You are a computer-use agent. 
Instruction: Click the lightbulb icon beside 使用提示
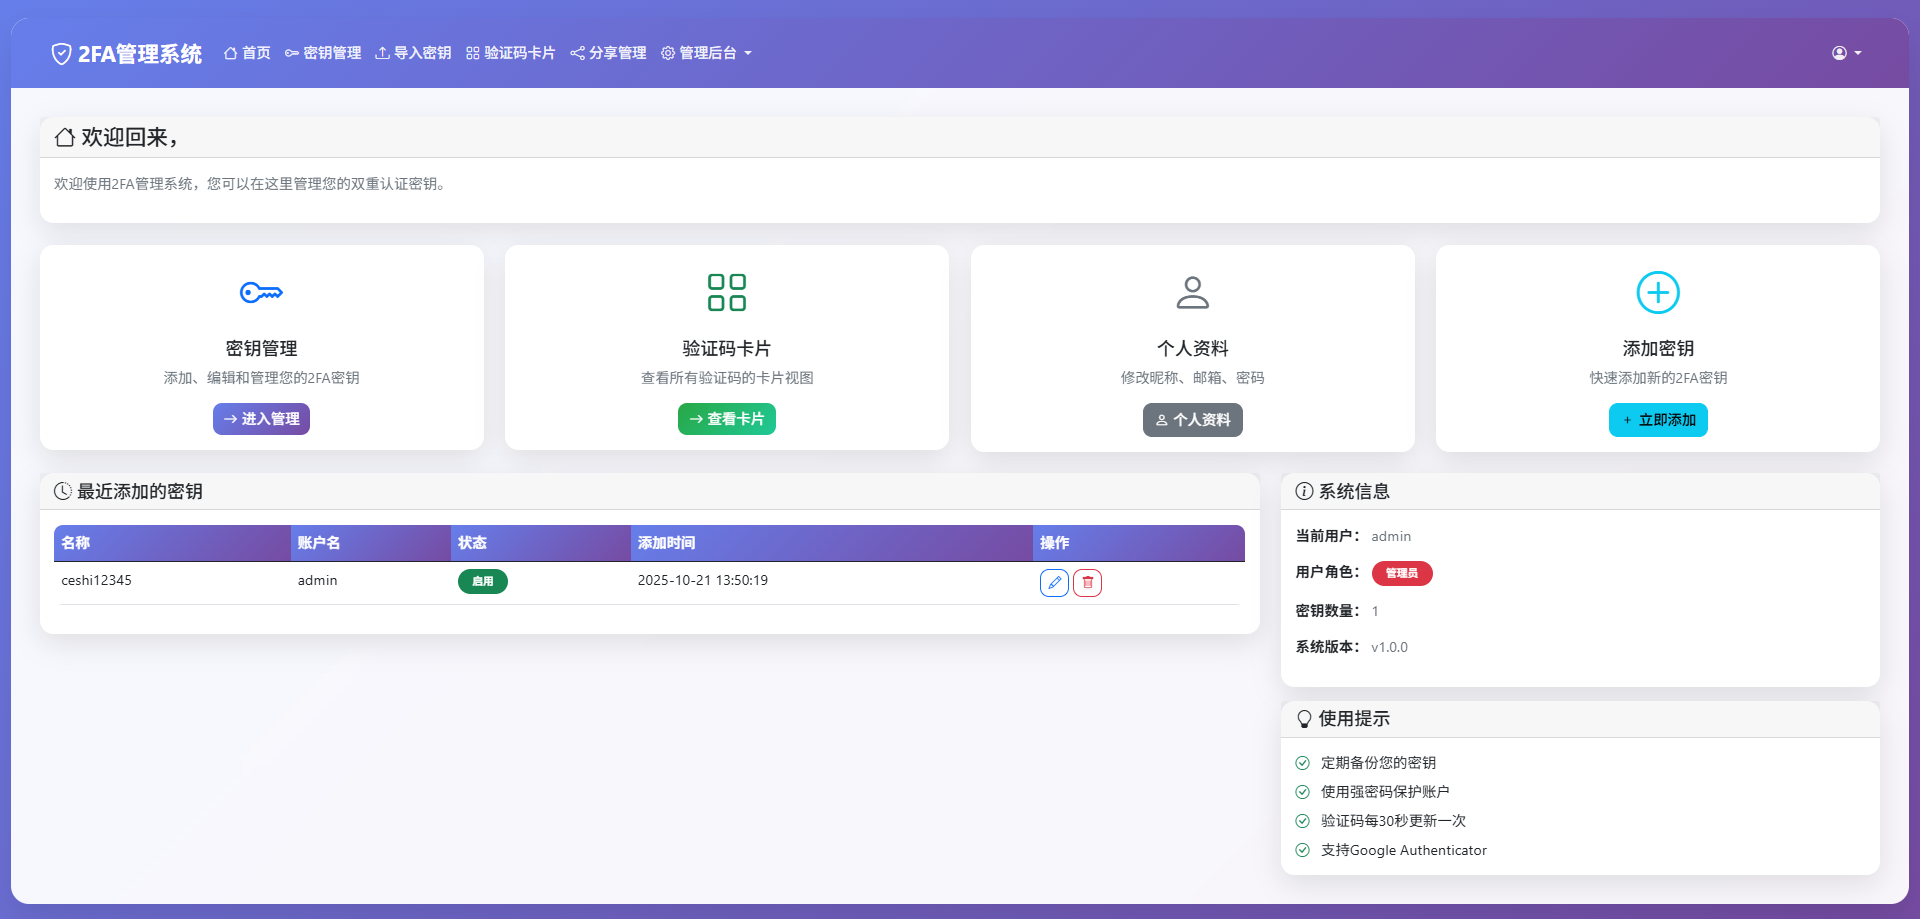tap(1303, 718)
